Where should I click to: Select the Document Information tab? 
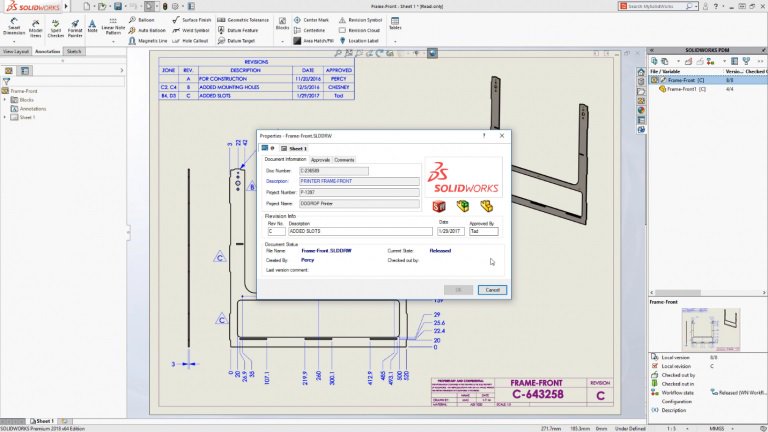pos(286,159)
